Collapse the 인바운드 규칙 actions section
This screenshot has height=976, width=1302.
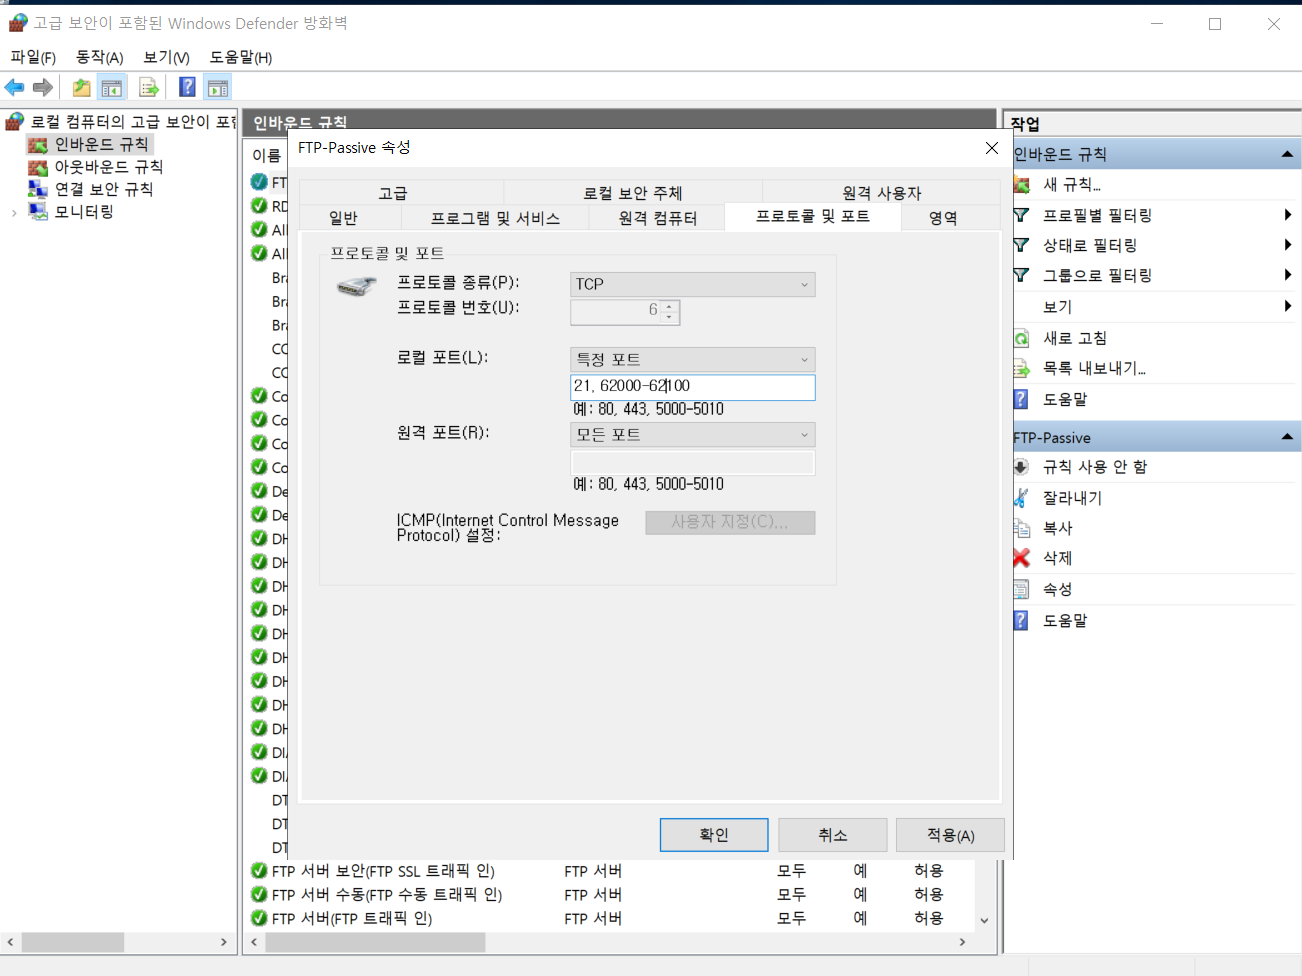(x=1287, y=155)
